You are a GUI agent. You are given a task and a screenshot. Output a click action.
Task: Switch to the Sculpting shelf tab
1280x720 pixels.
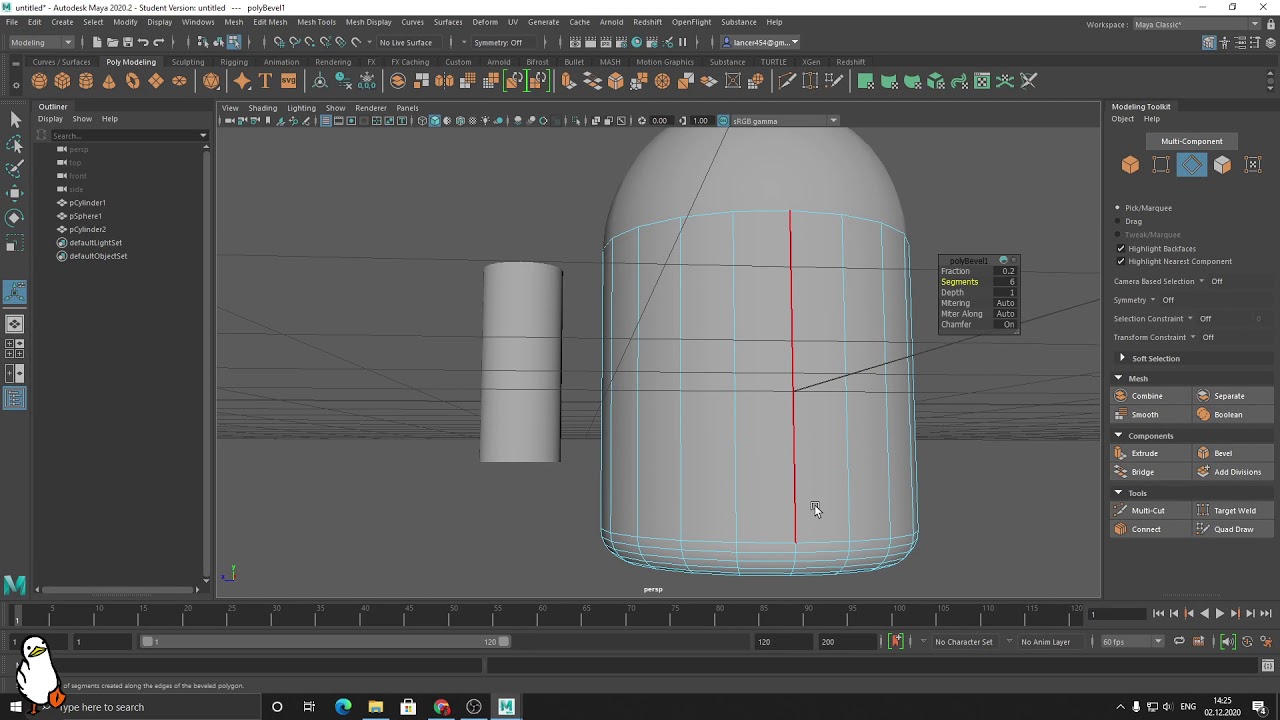point(187,62)
